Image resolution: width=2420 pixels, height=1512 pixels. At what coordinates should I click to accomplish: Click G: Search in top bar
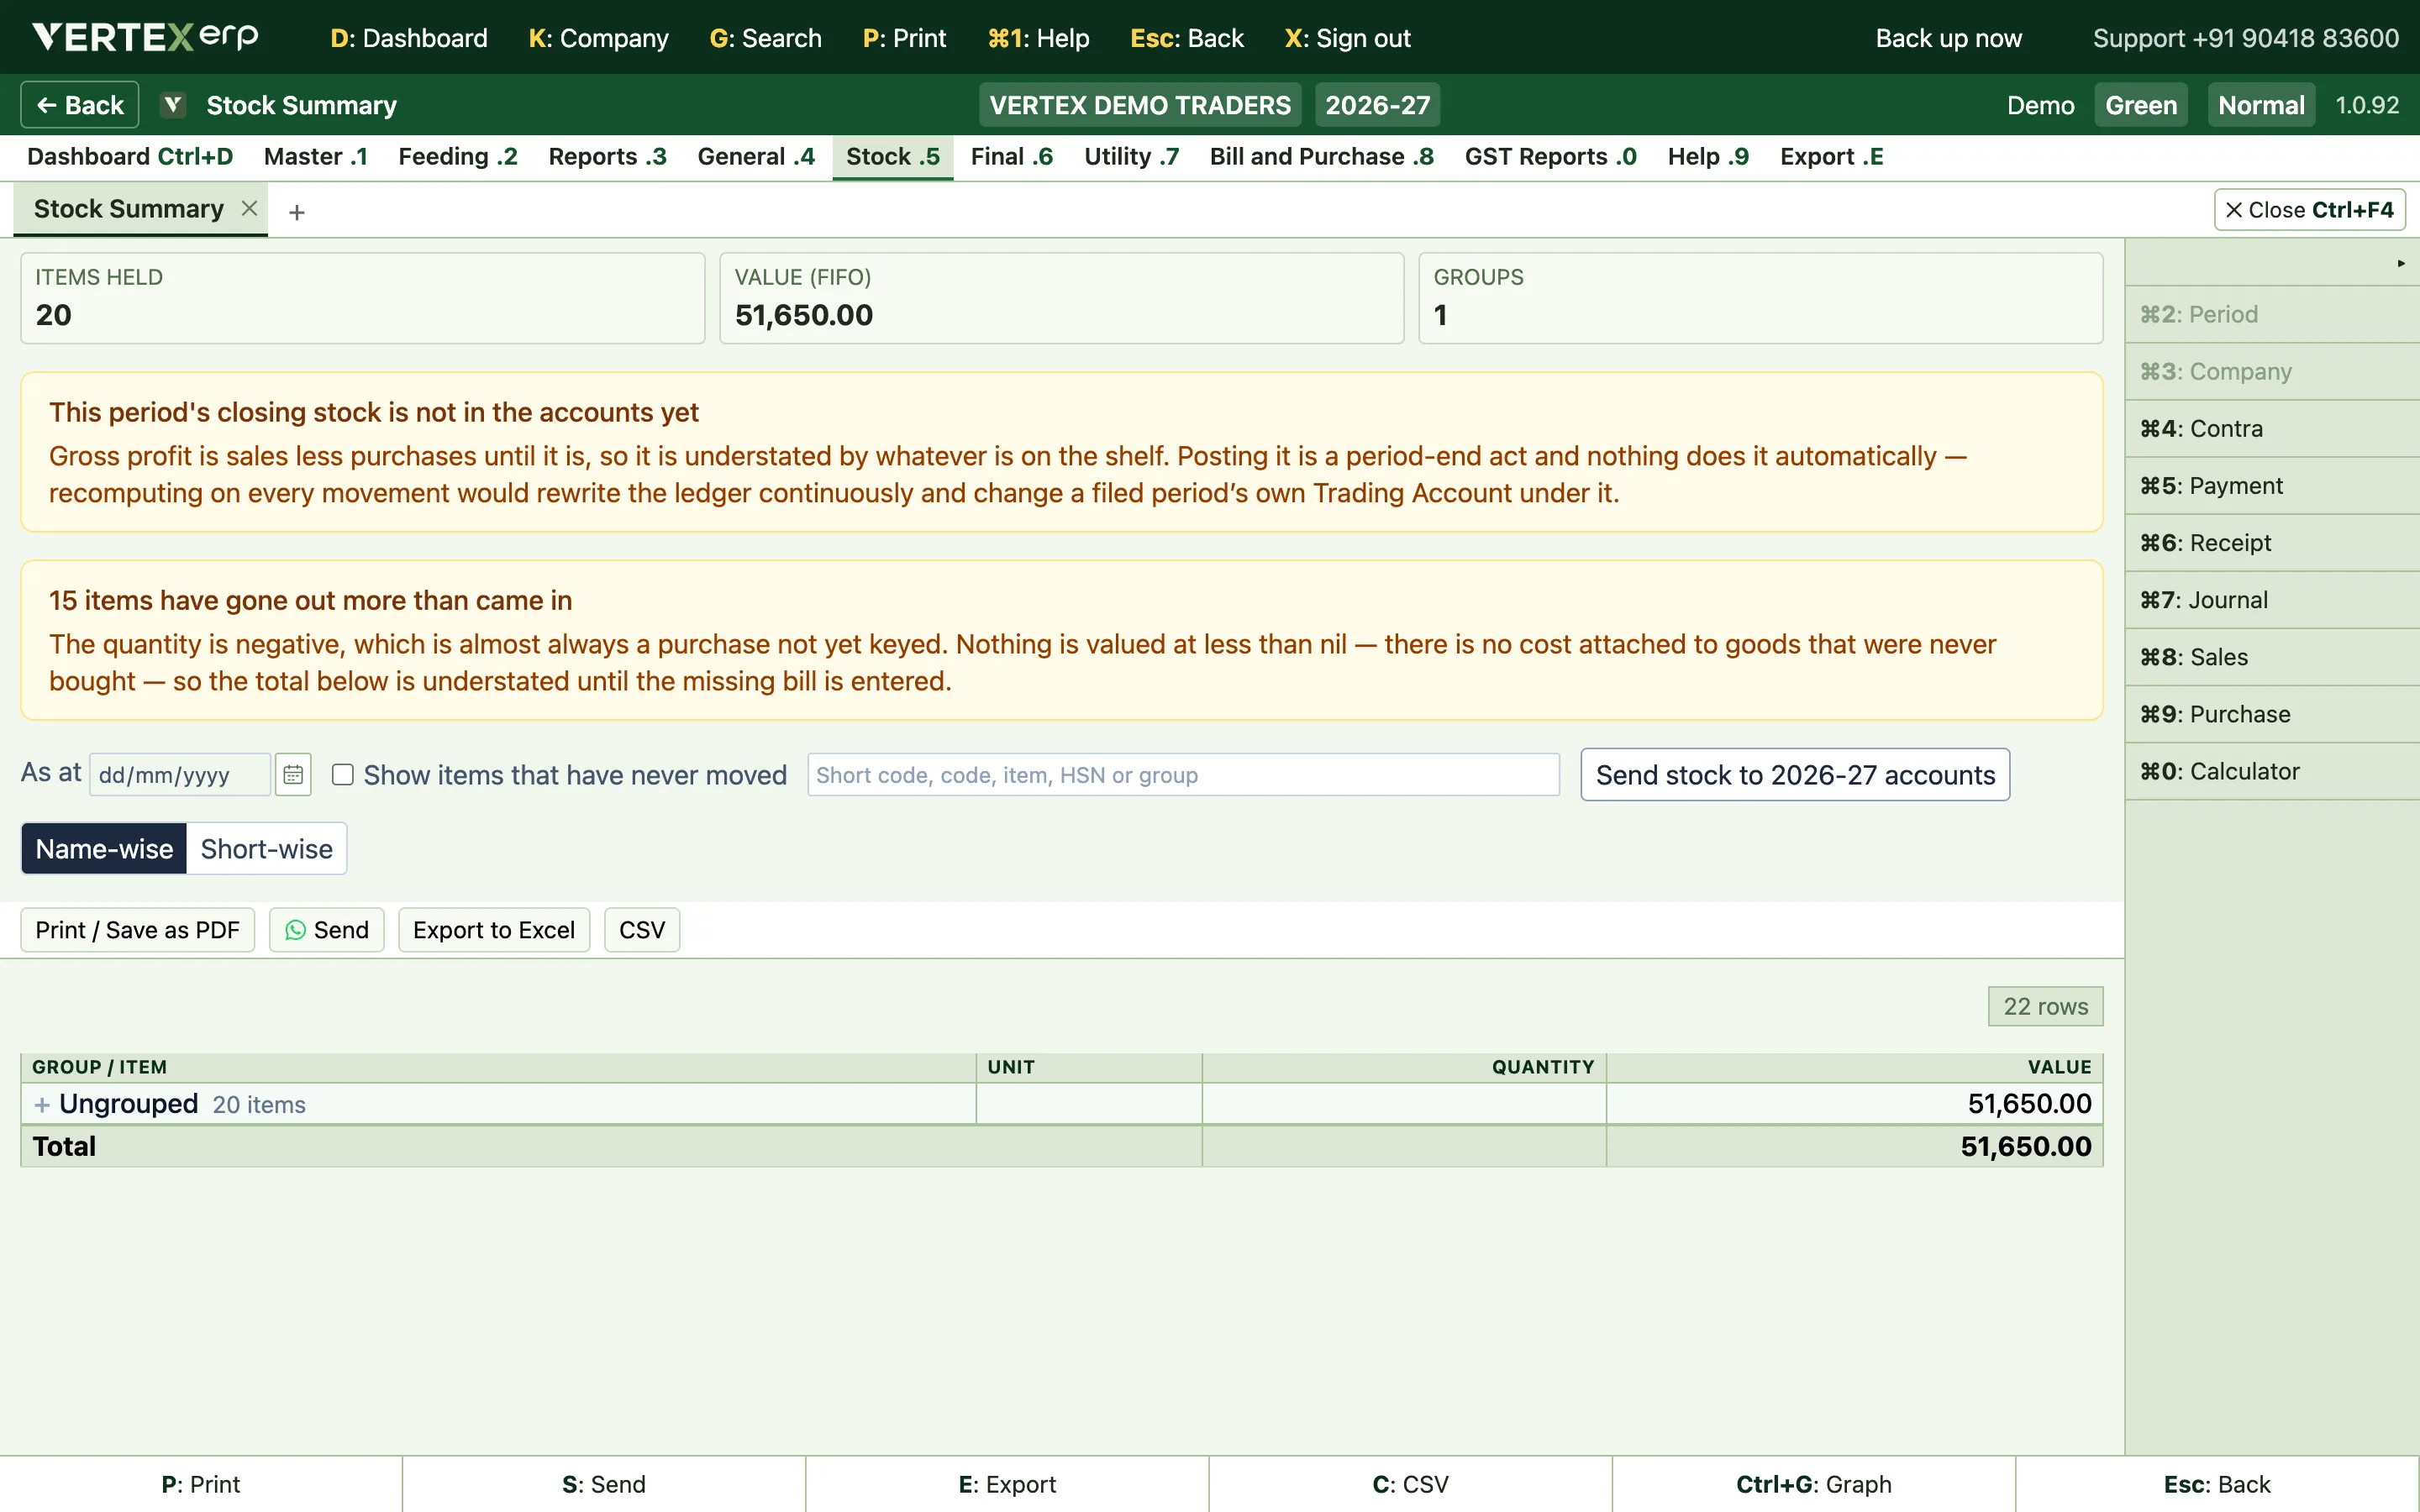(765, 38)
